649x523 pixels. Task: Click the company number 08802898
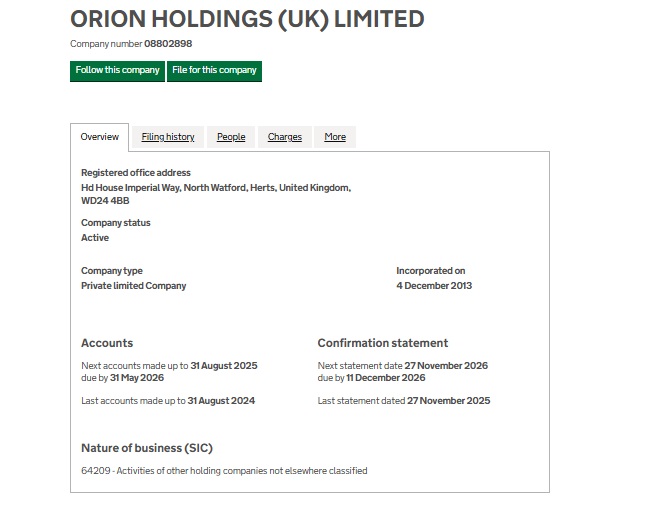[x=168, y=44]
